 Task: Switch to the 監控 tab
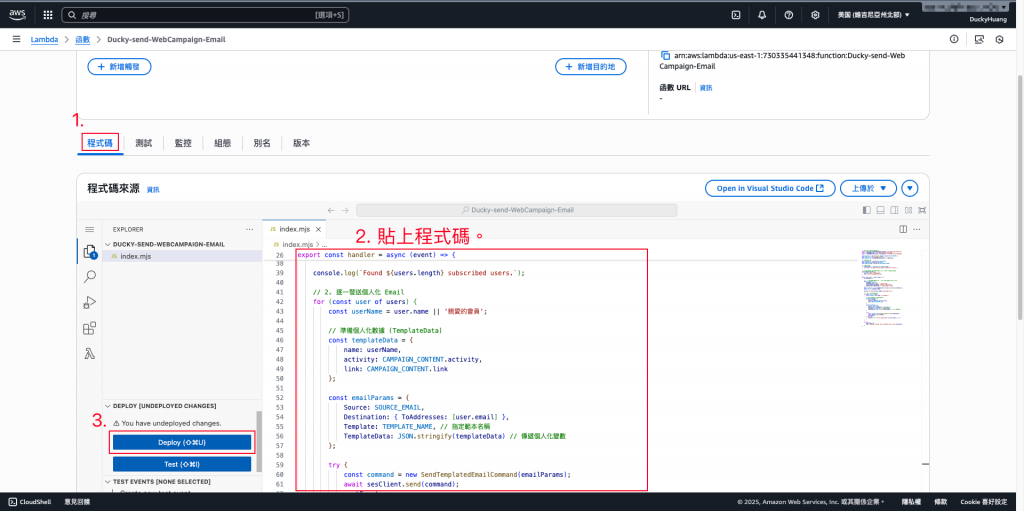coord(183,143)
